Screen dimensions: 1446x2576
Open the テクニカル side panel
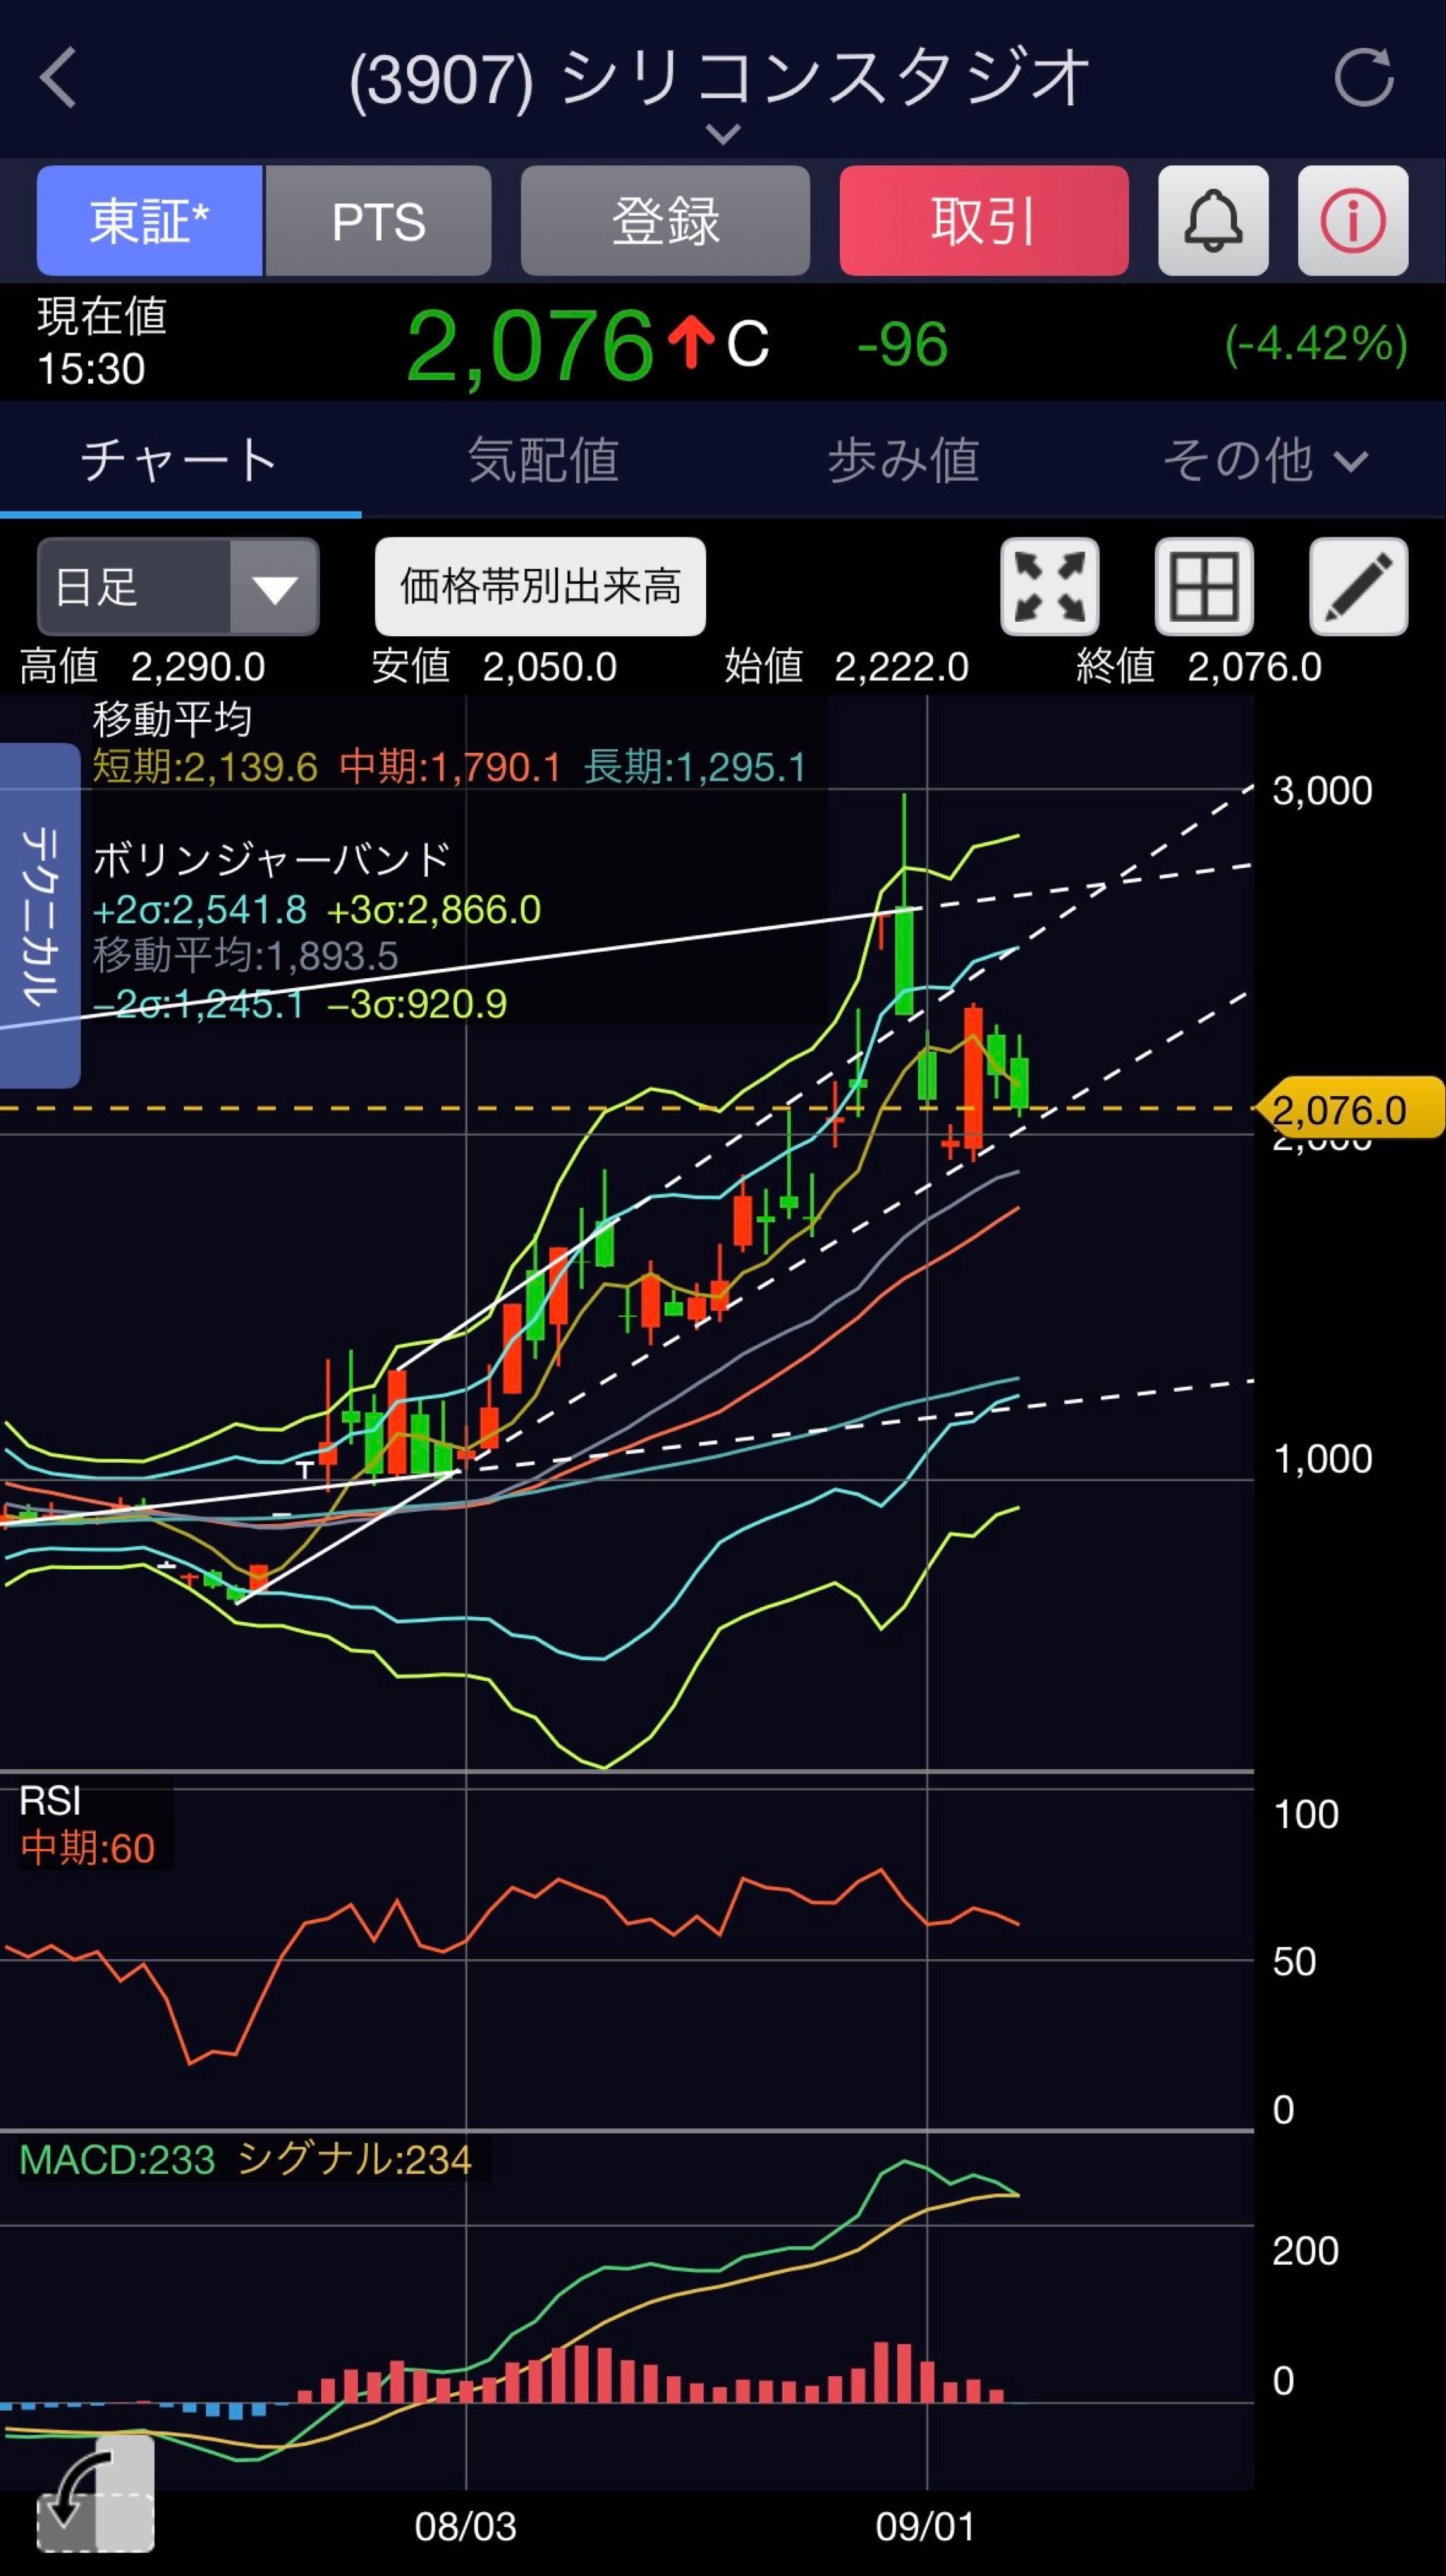pos(40,915)
